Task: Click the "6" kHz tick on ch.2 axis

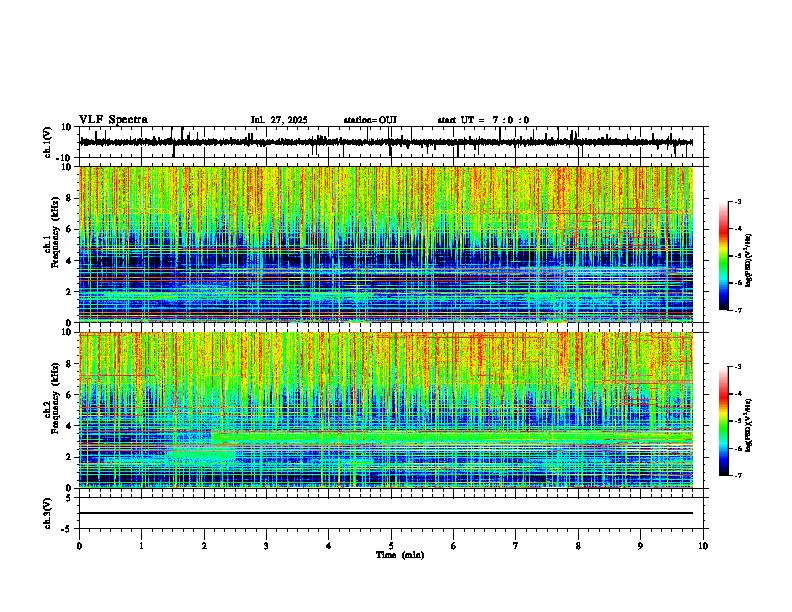Action: [71, 394]
